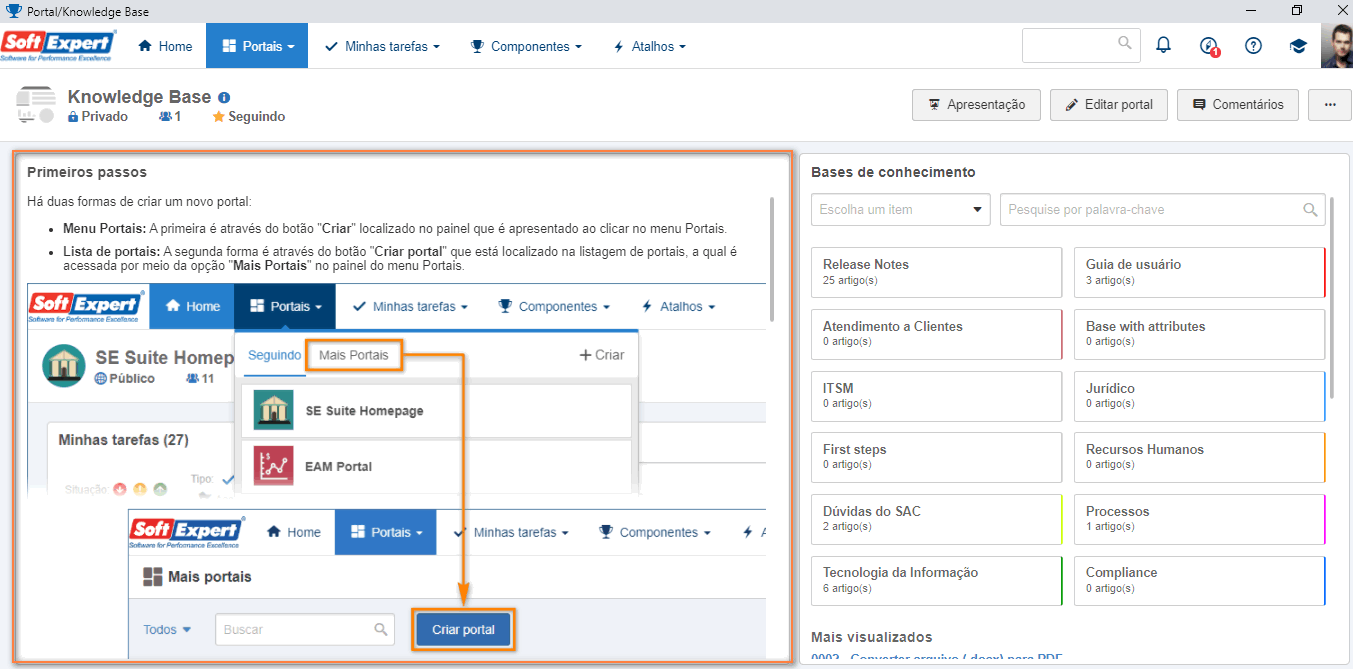Open the Base with attributes card

click(1199, 334)
